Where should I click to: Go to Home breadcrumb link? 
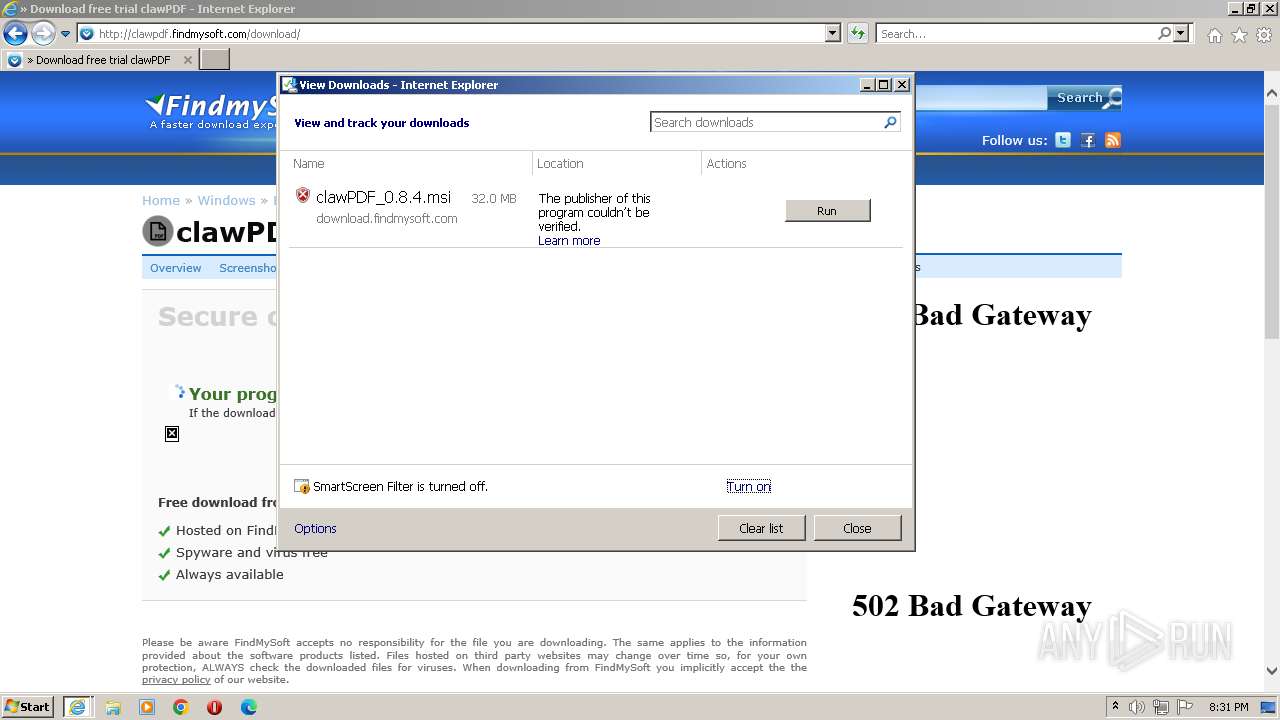[x=161, y=200]
